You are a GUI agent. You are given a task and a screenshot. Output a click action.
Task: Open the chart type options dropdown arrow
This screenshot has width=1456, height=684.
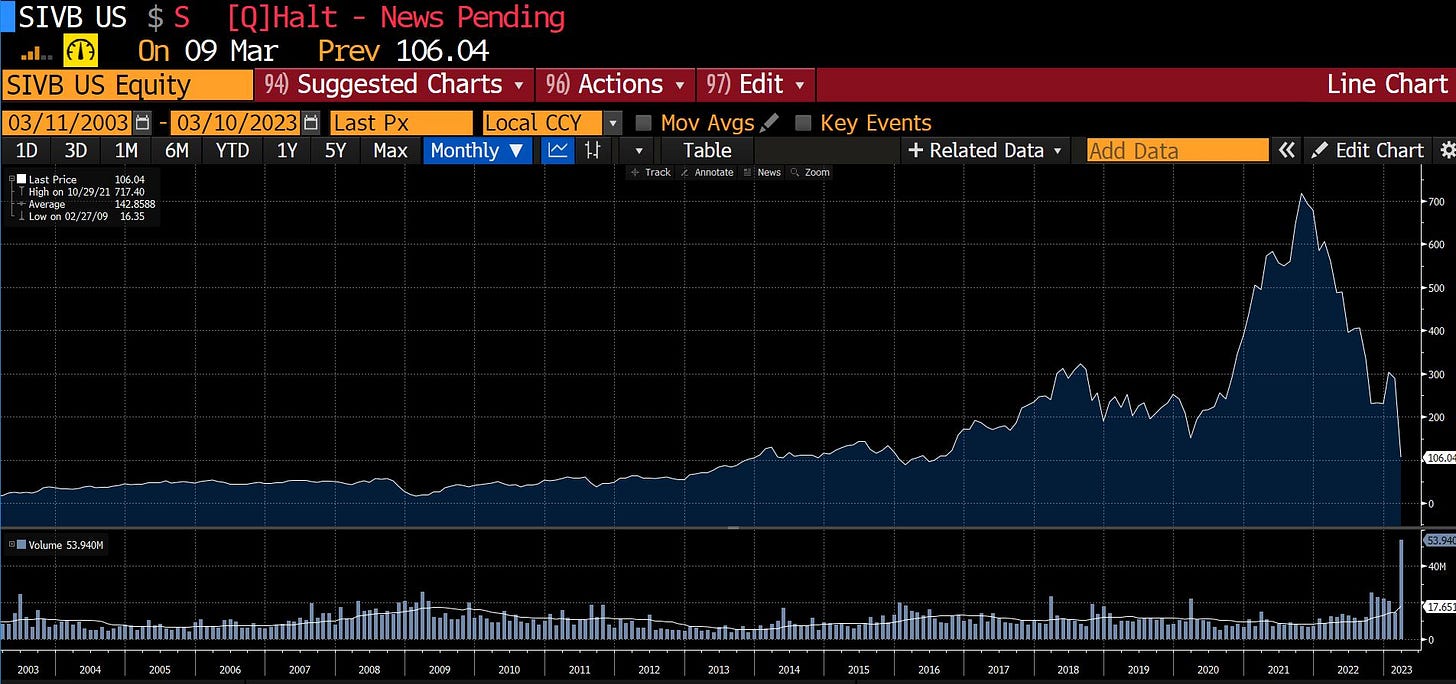[638, 150]
